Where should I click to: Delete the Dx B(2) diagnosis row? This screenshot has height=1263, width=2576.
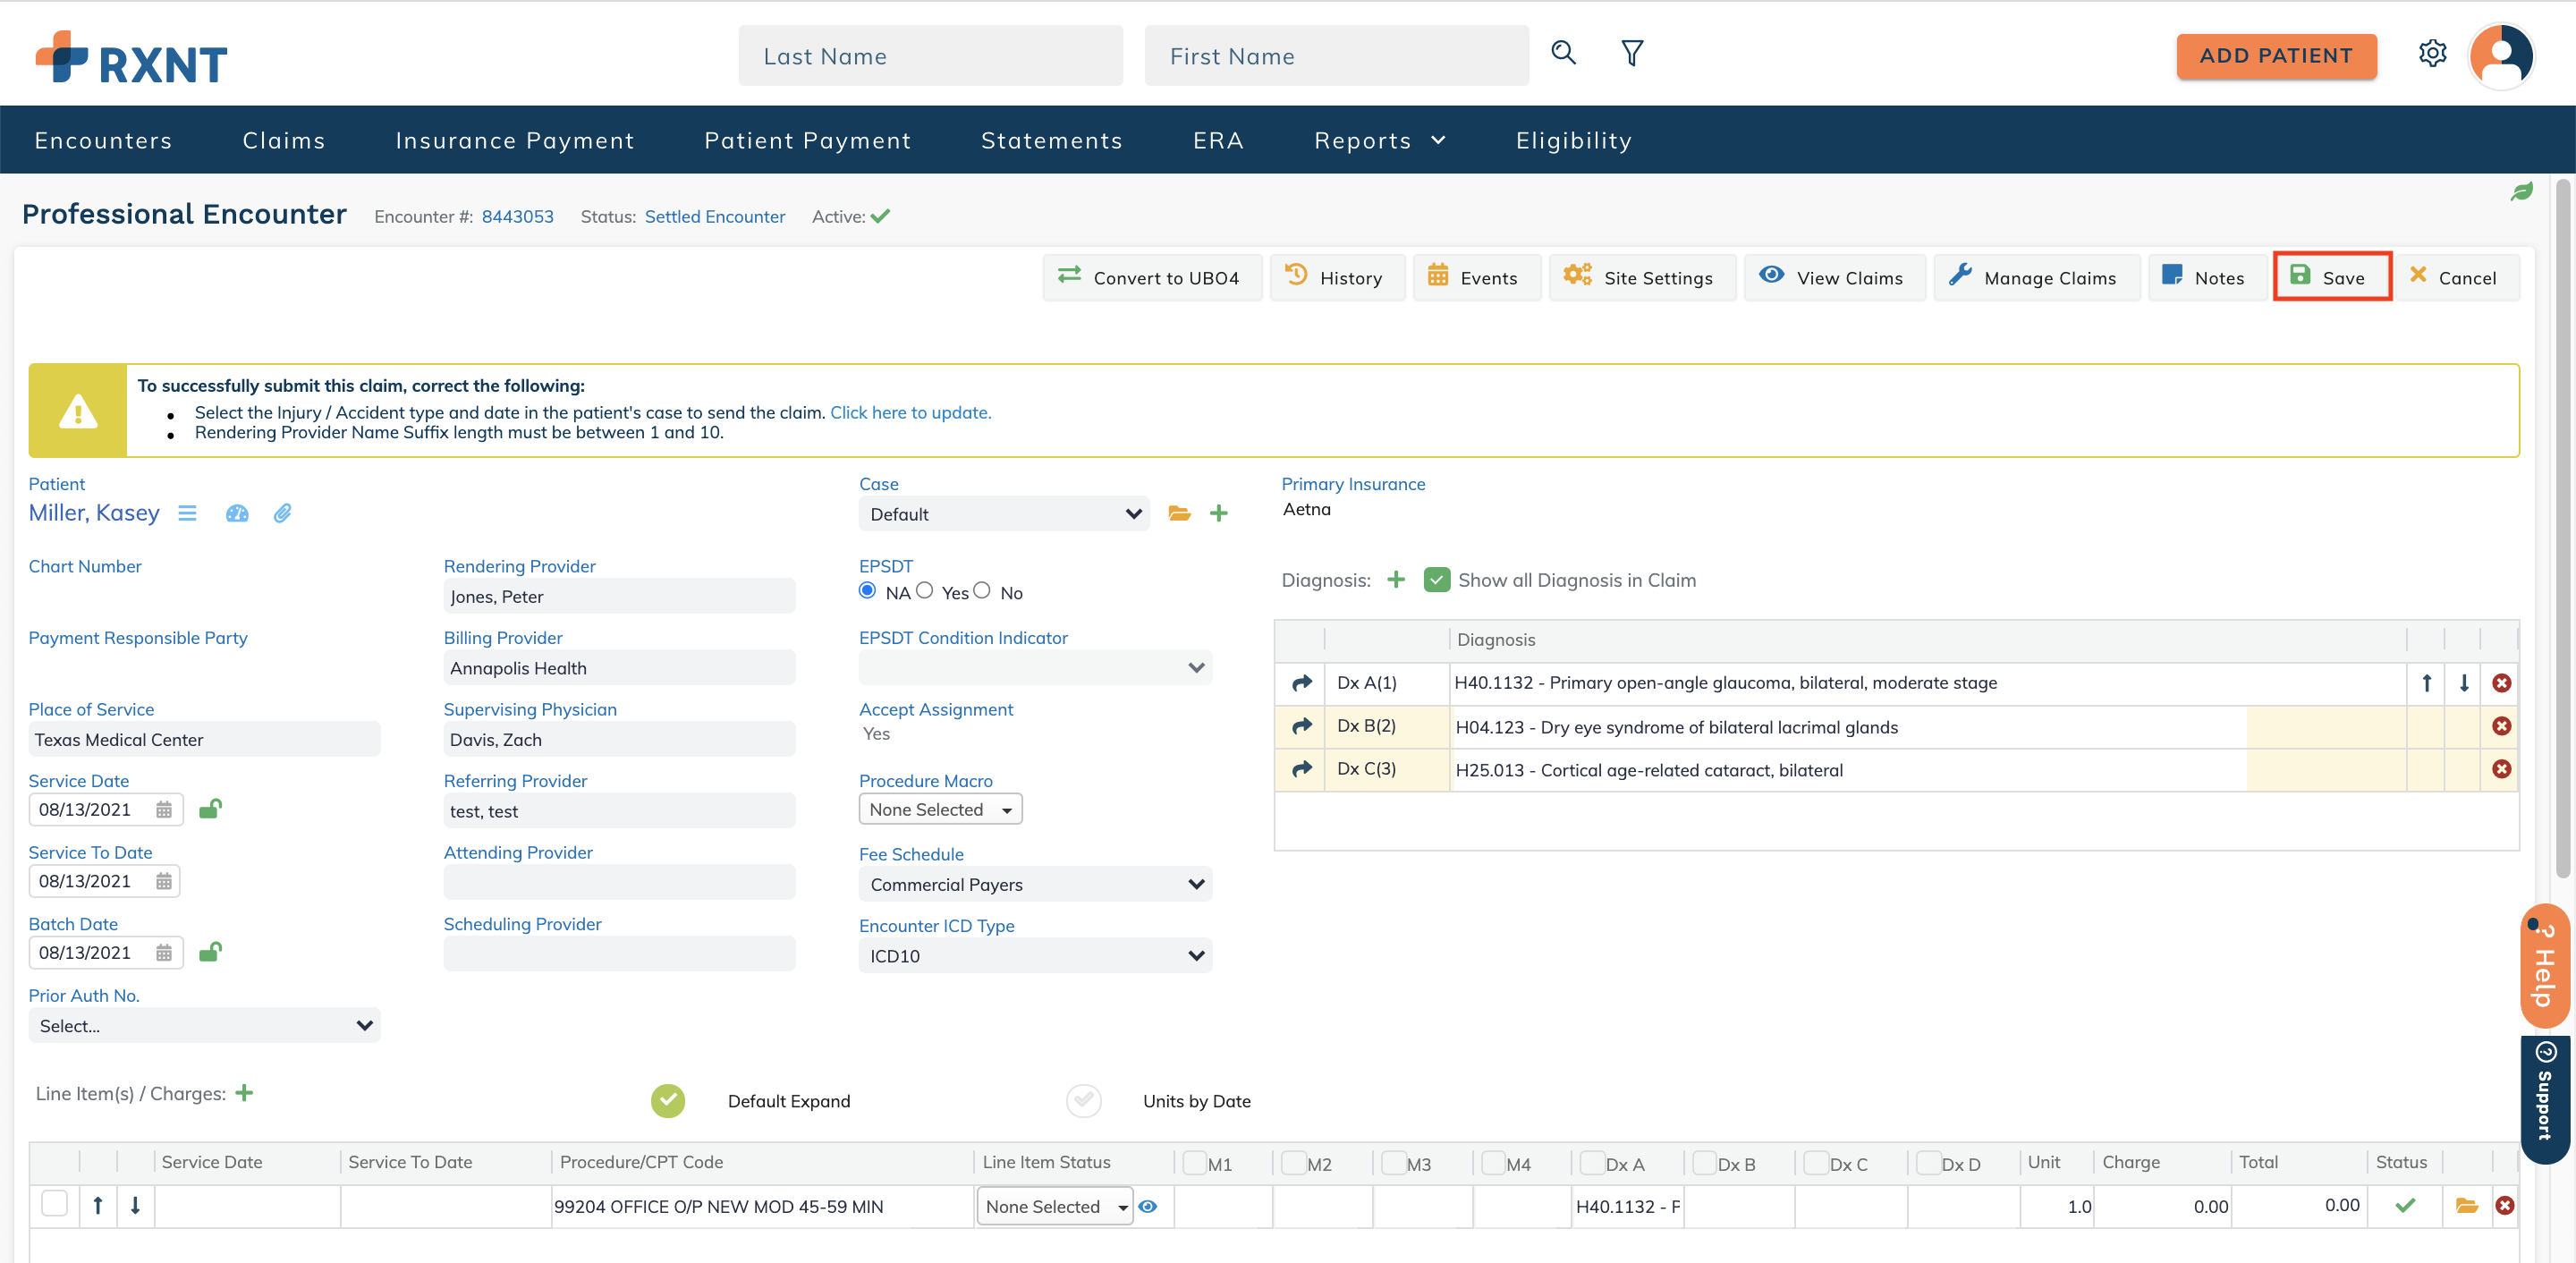click(2501, 726)
